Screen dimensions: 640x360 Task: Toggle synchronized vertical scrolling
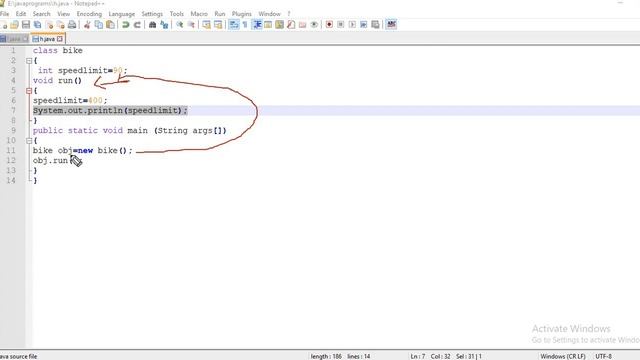pos(206,25)
